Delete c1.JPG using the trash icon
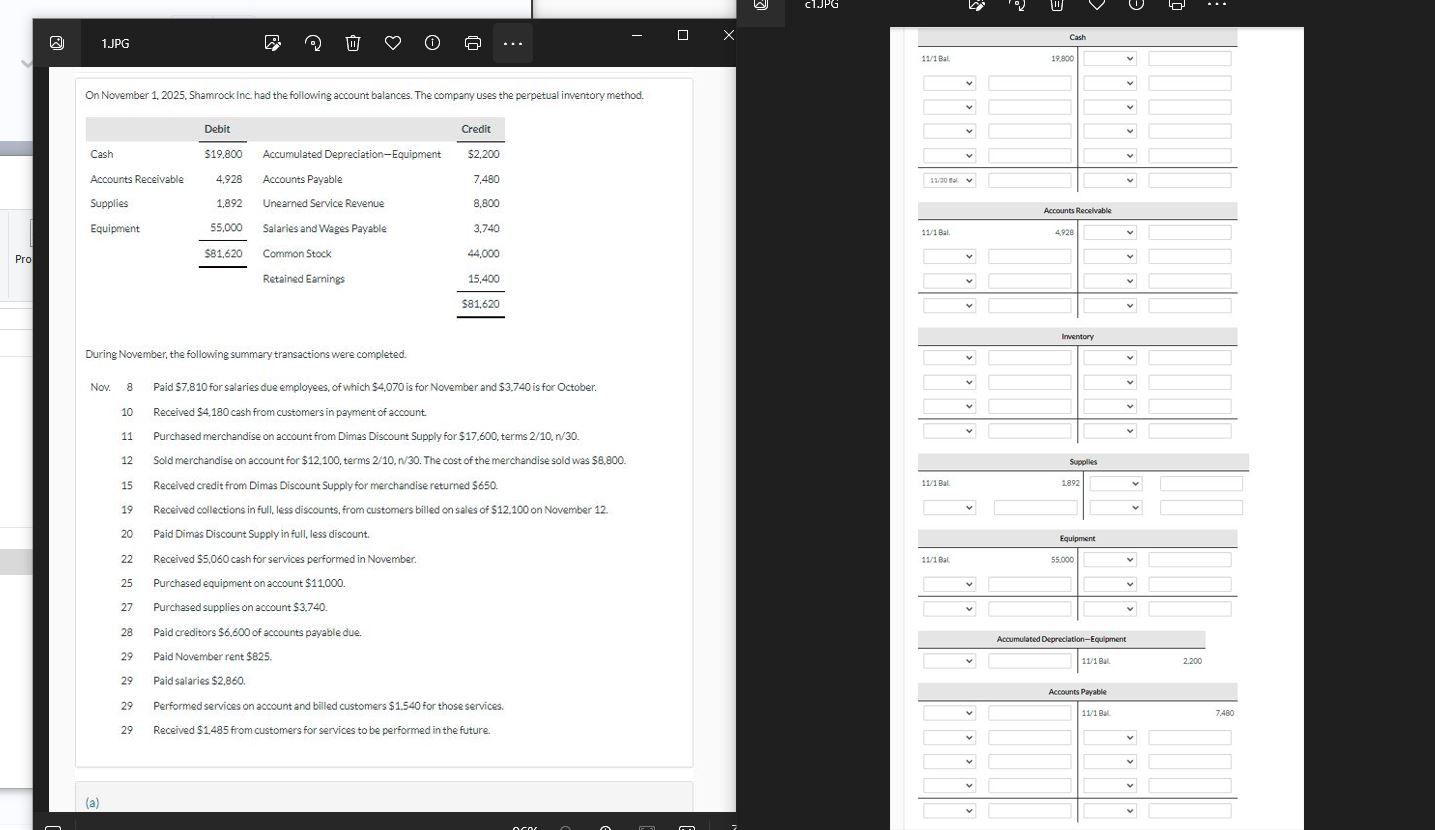This screenshot has width=1435, height=830. pyautogui.click(x=1056, y=6)
